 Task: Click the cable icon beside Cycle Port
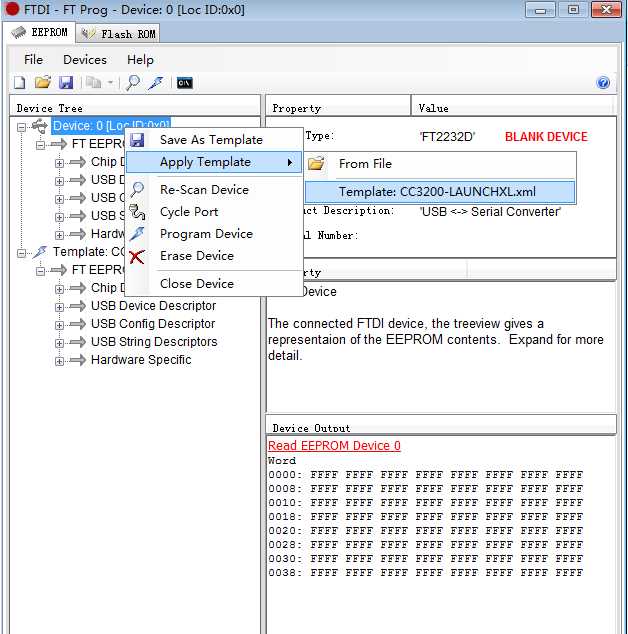point(137,212)
